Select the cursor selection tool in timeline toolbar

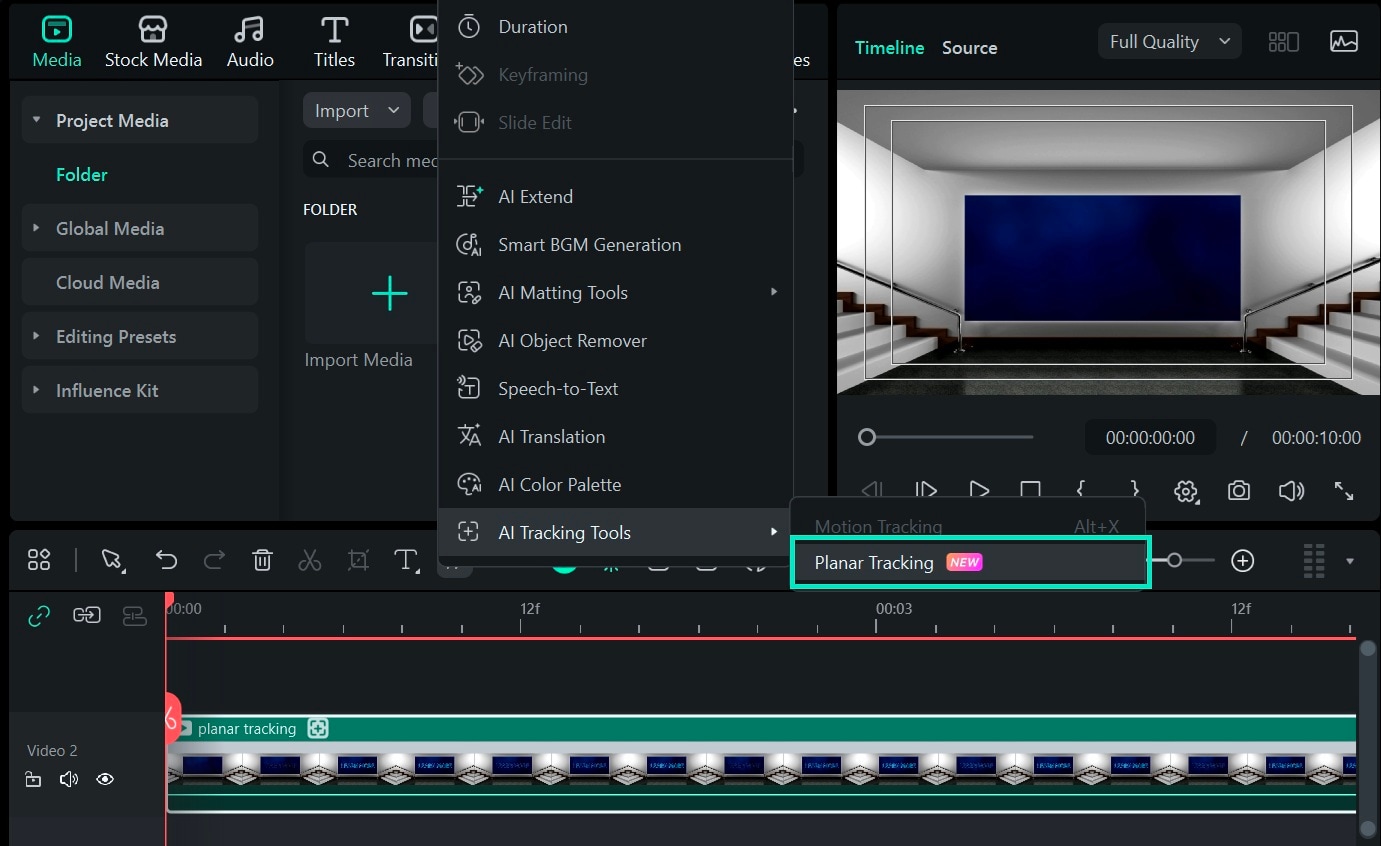pos(112,560)
